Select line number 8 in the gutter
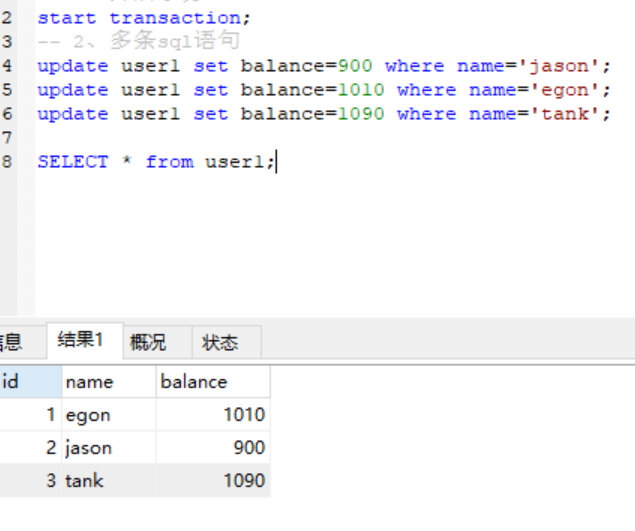This screenshot has height=531, width=635. pos(7,162)
